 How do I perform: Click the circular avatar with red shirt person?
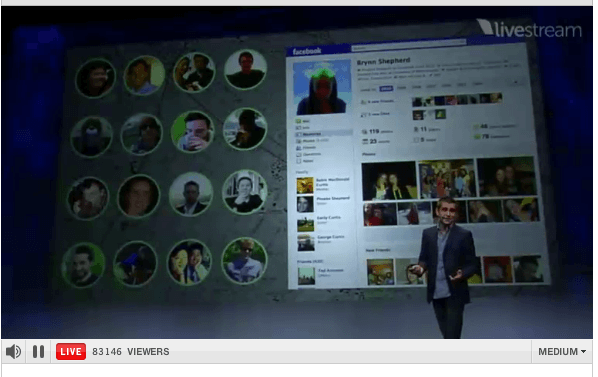point(245,69)
